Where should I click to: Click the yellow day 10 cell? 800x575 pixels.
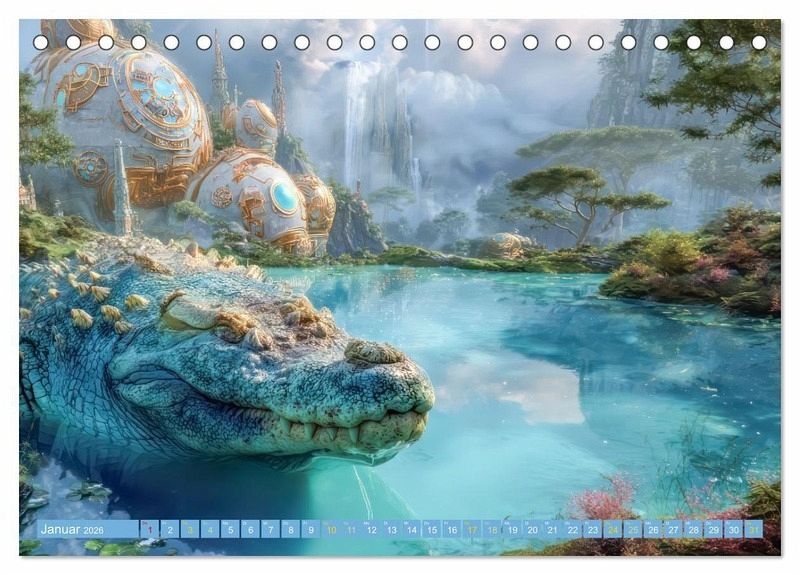point(330,530)
